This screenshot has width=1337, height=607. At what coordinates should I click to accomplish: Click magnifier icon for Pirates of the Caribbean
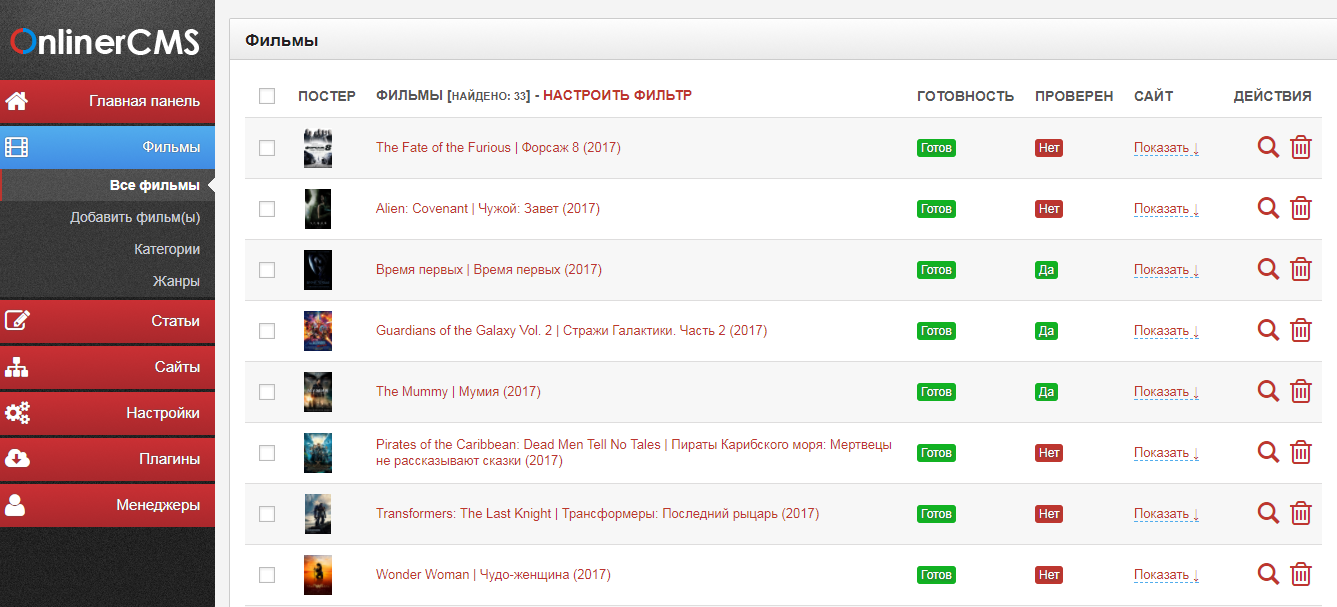click(1268, 453)
